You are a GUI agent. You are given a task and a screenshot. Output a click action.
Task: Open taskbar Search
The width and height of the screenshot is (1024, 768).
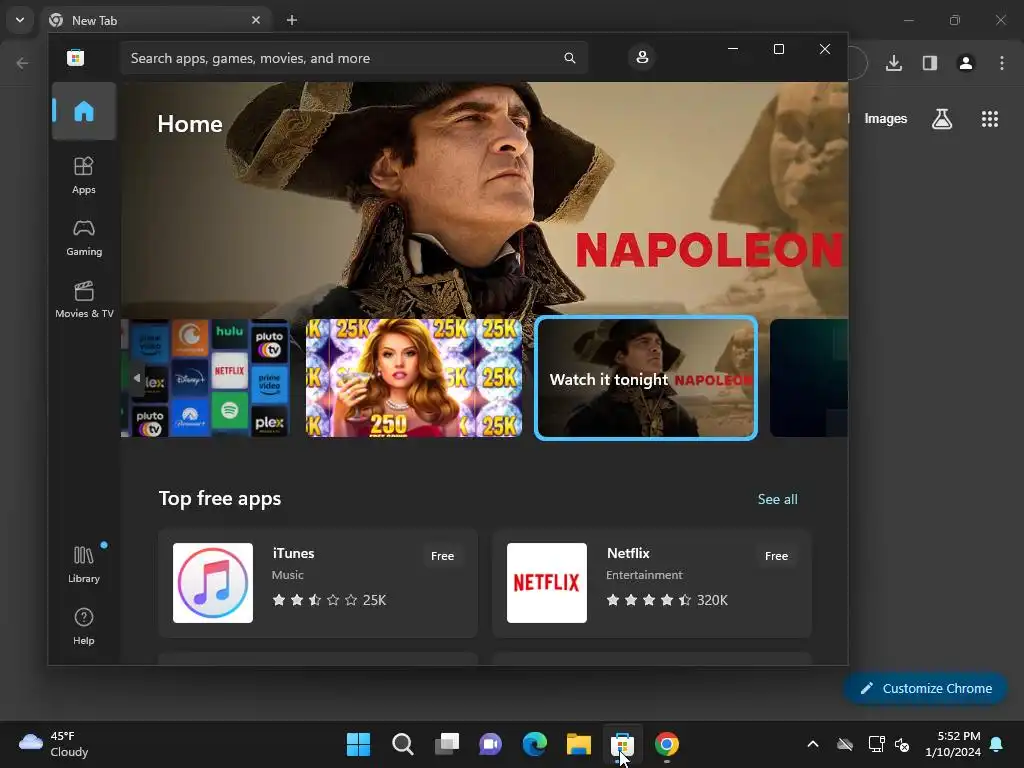coord(402,744)
